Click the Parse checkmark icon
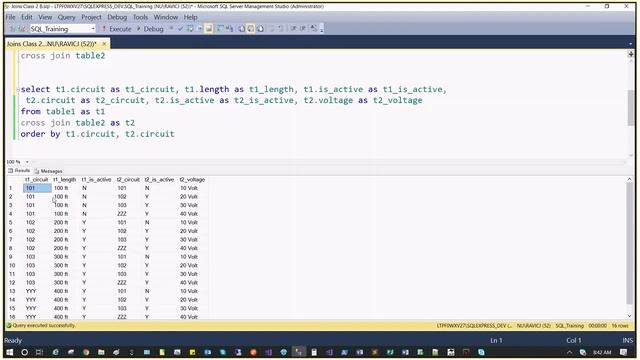The height and width of the screenshot is (360, 640). [180, 29]
